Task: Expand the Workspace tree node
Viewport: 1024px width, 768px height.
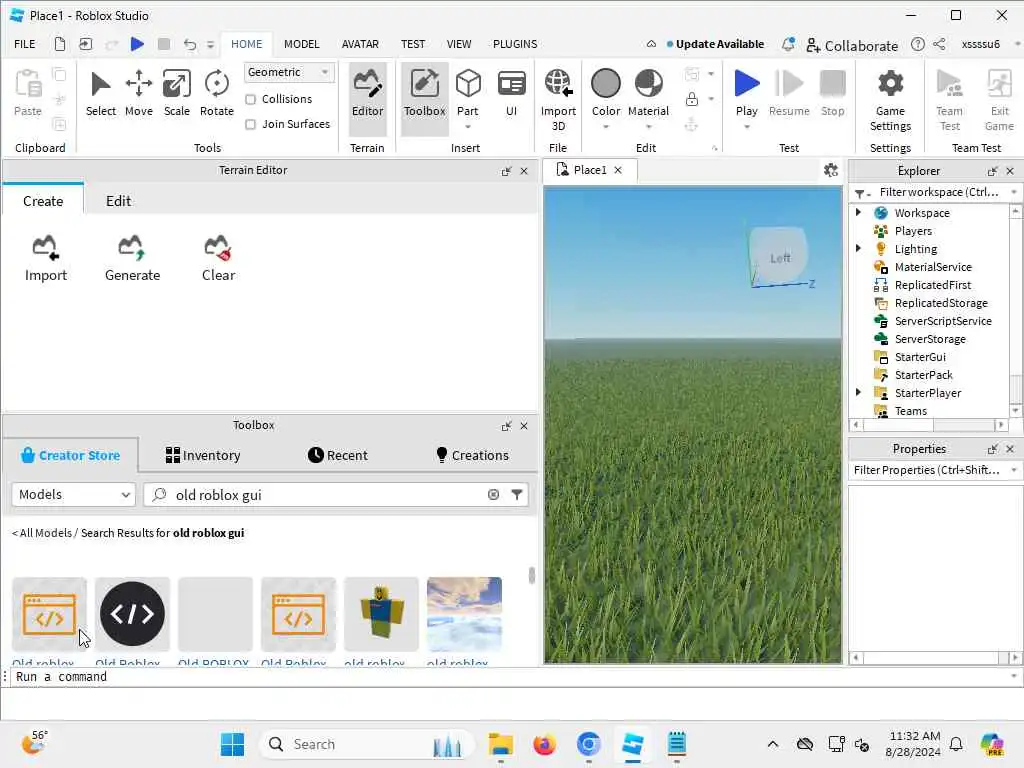Action: click(x=858, y=212)
